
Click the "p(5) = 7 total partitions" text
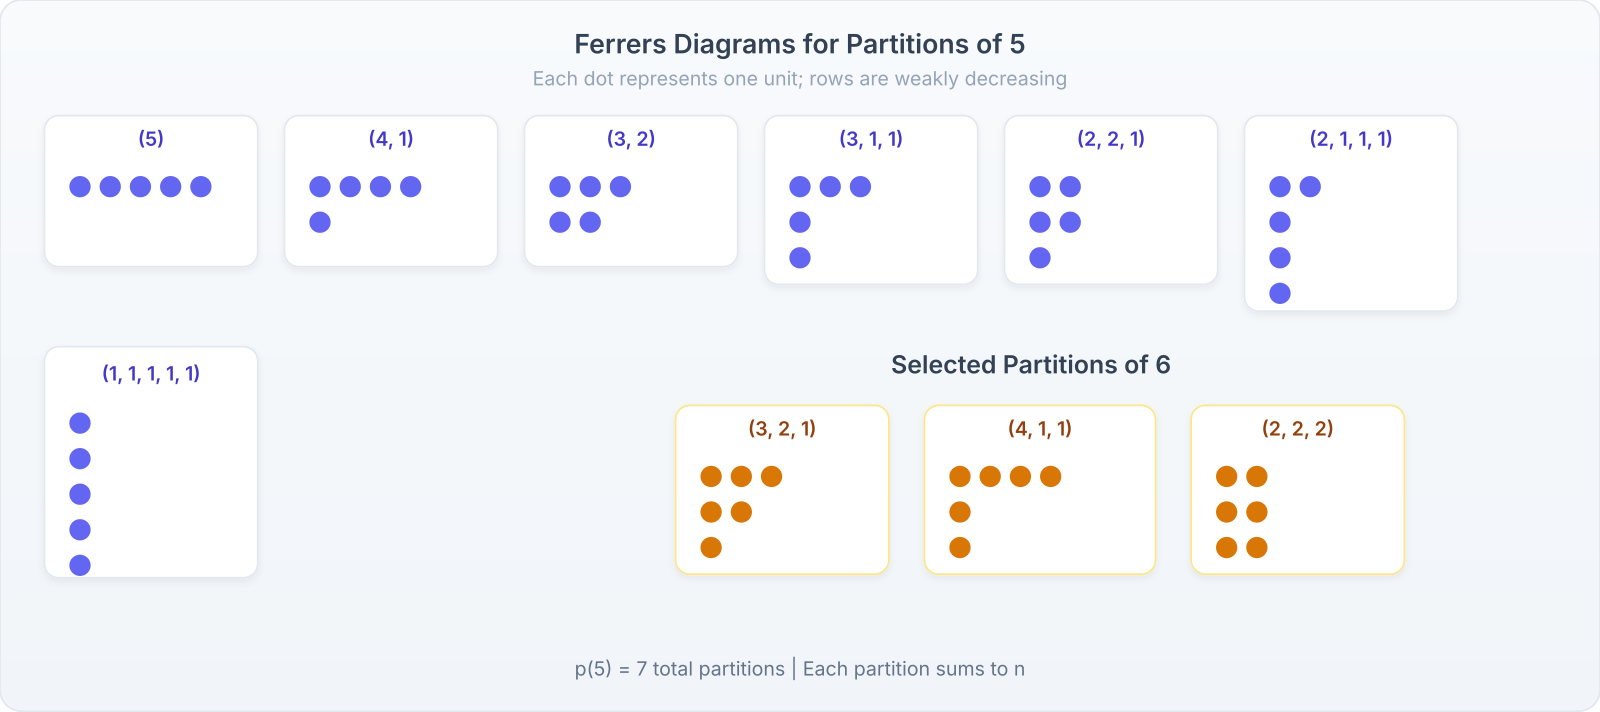point(680,669)
